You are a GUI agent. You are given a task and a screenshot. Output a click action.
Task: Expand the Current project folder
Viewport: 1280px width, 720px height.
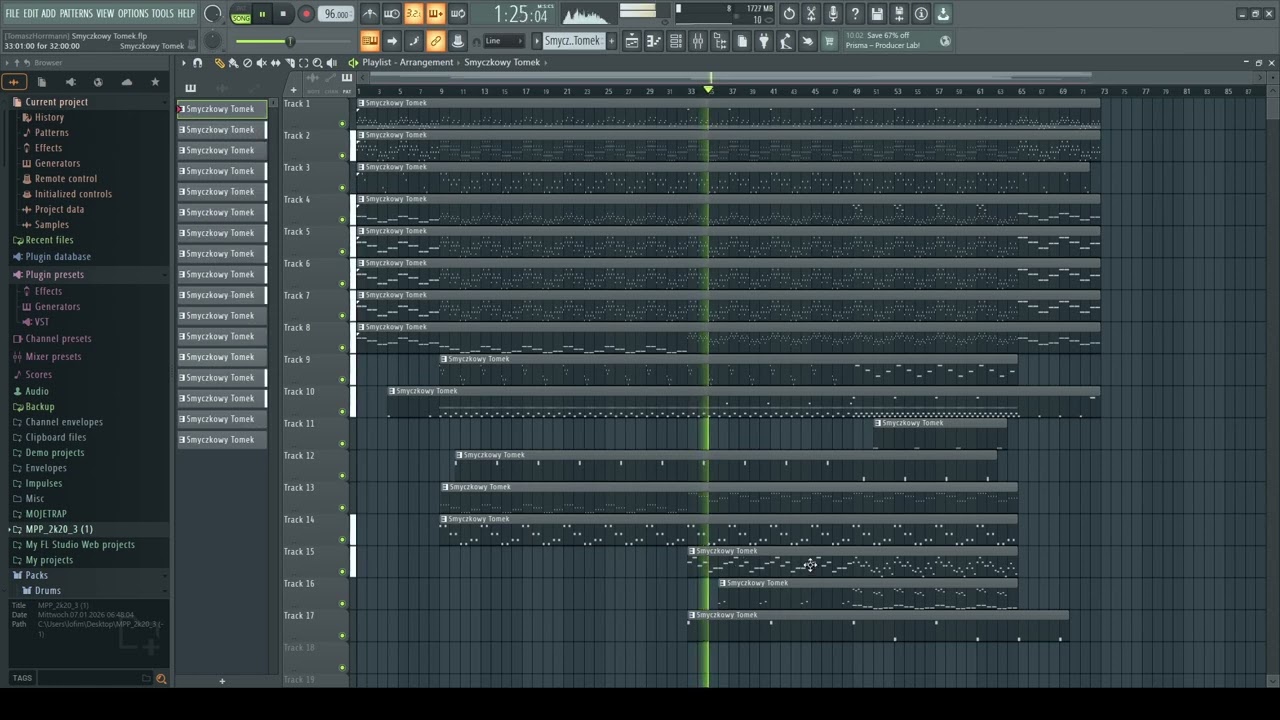(56, 102)
